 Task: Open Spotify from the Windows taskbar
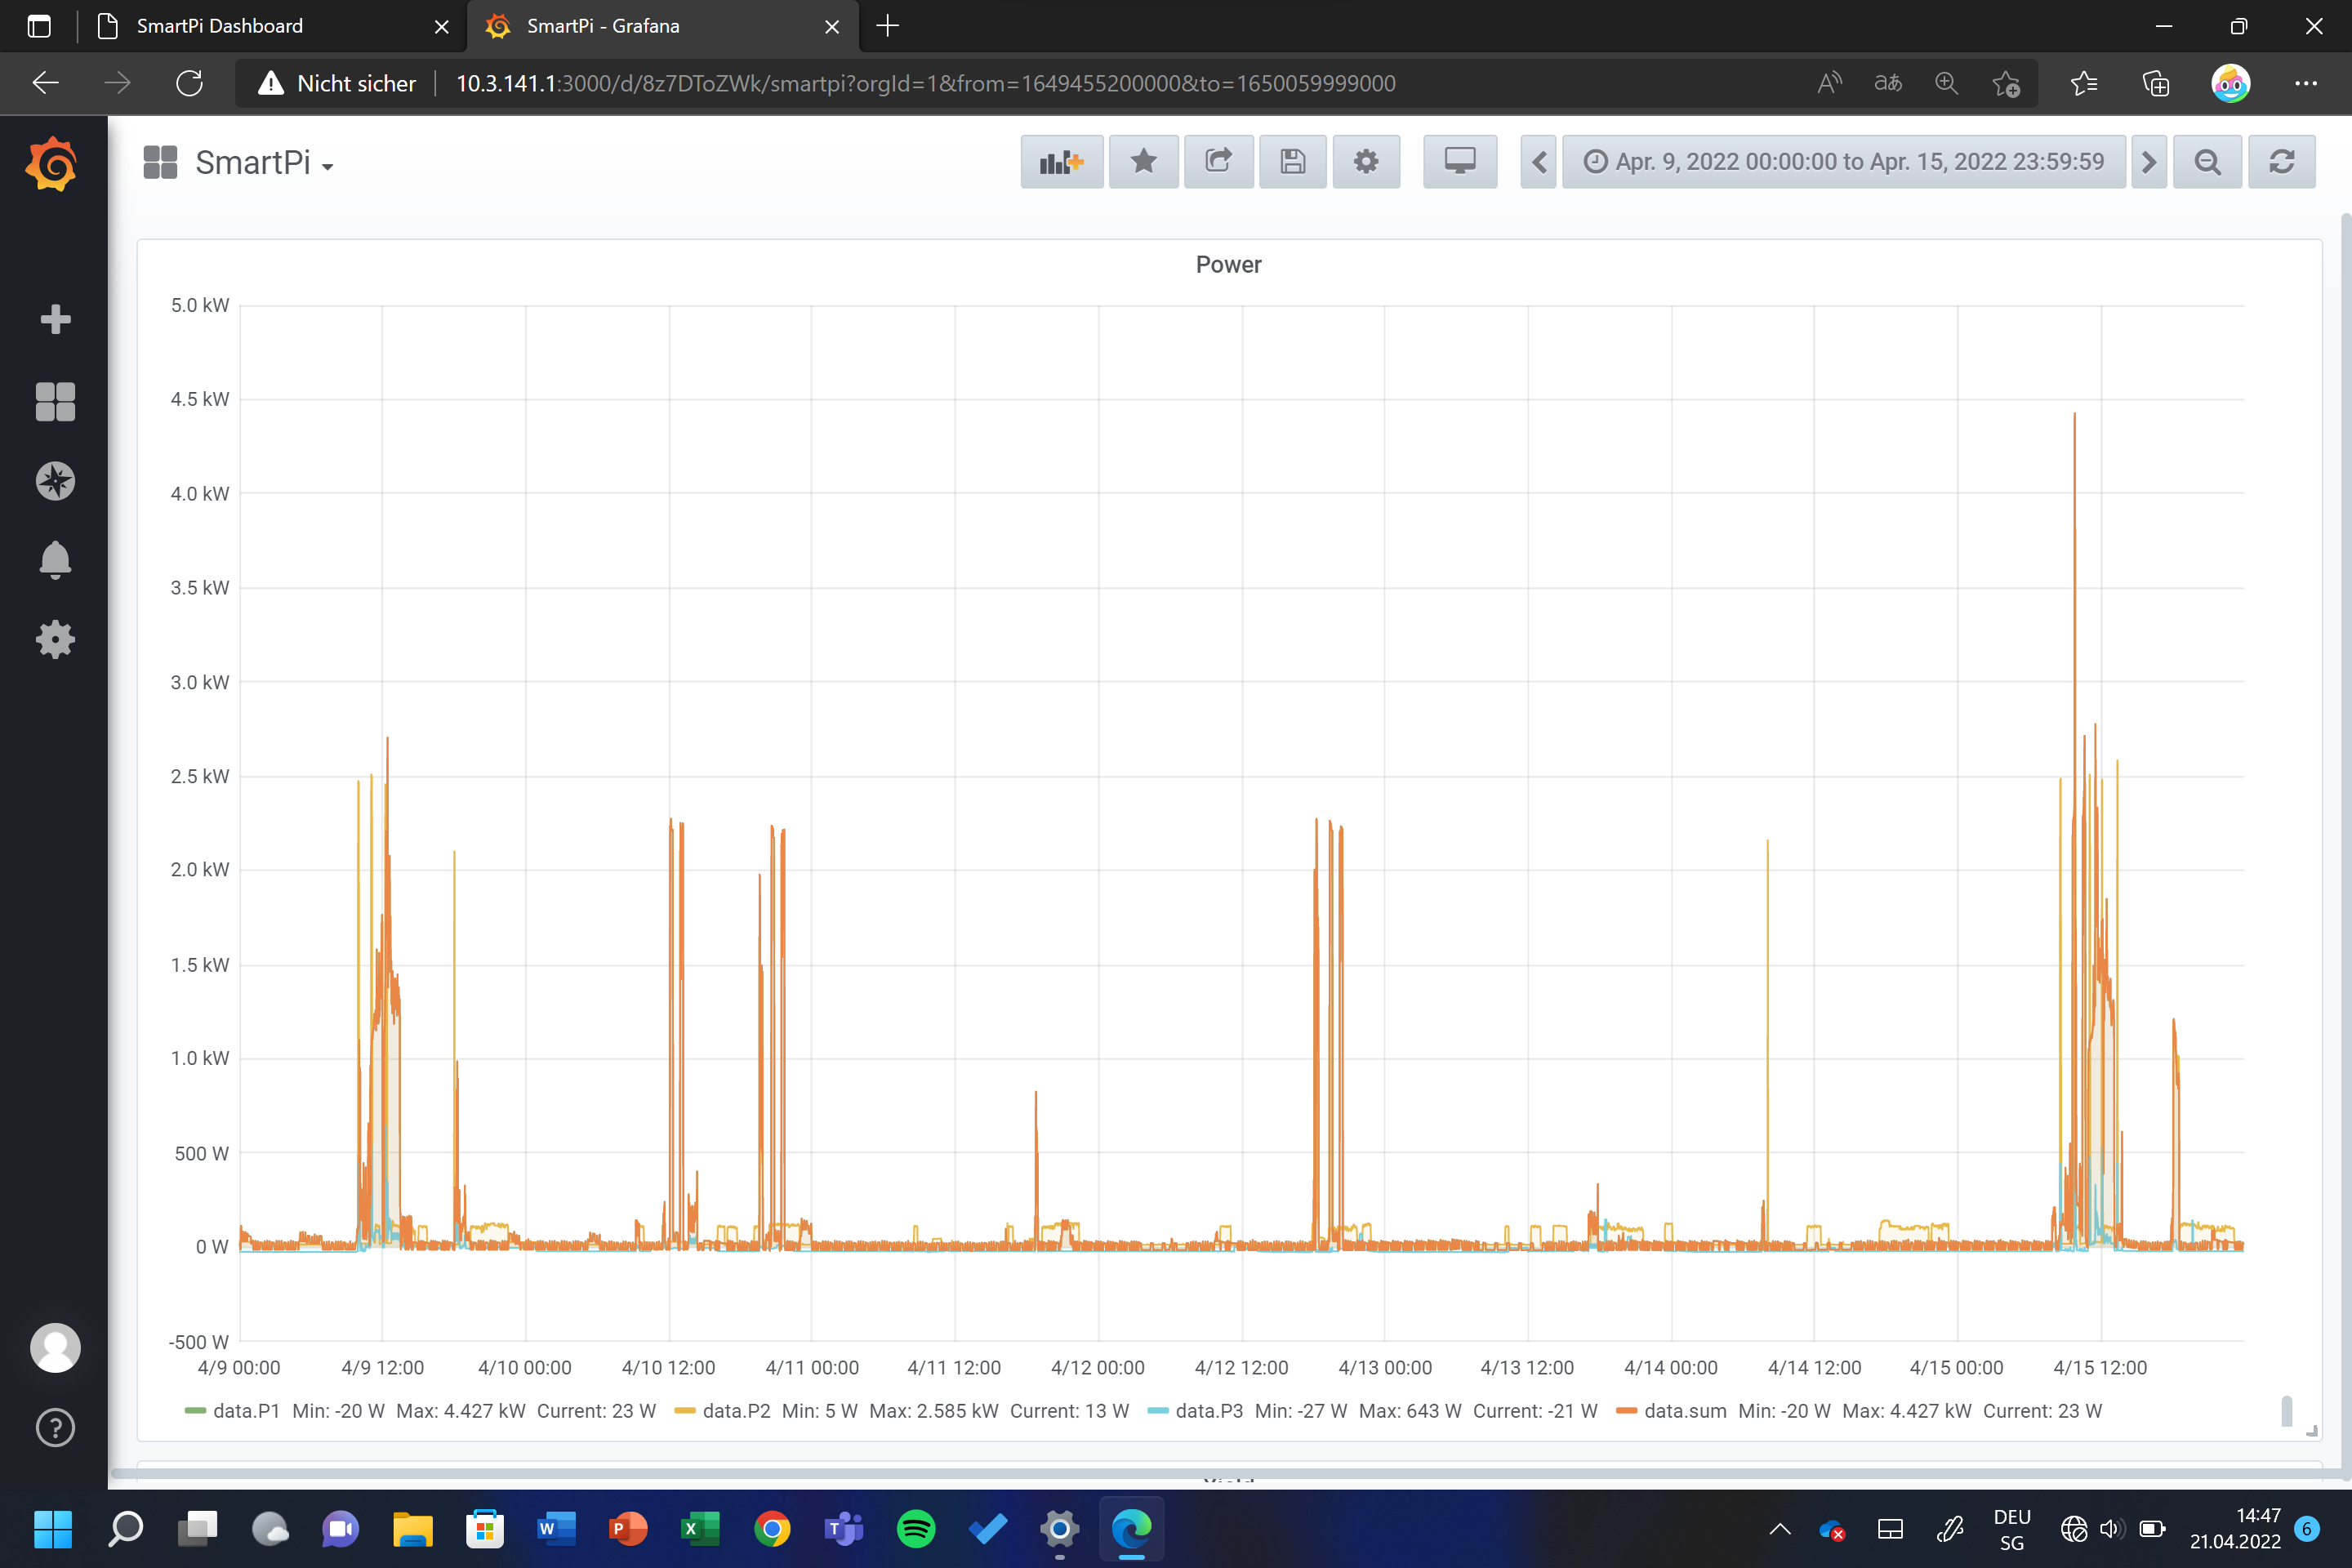pos(916,1528)
